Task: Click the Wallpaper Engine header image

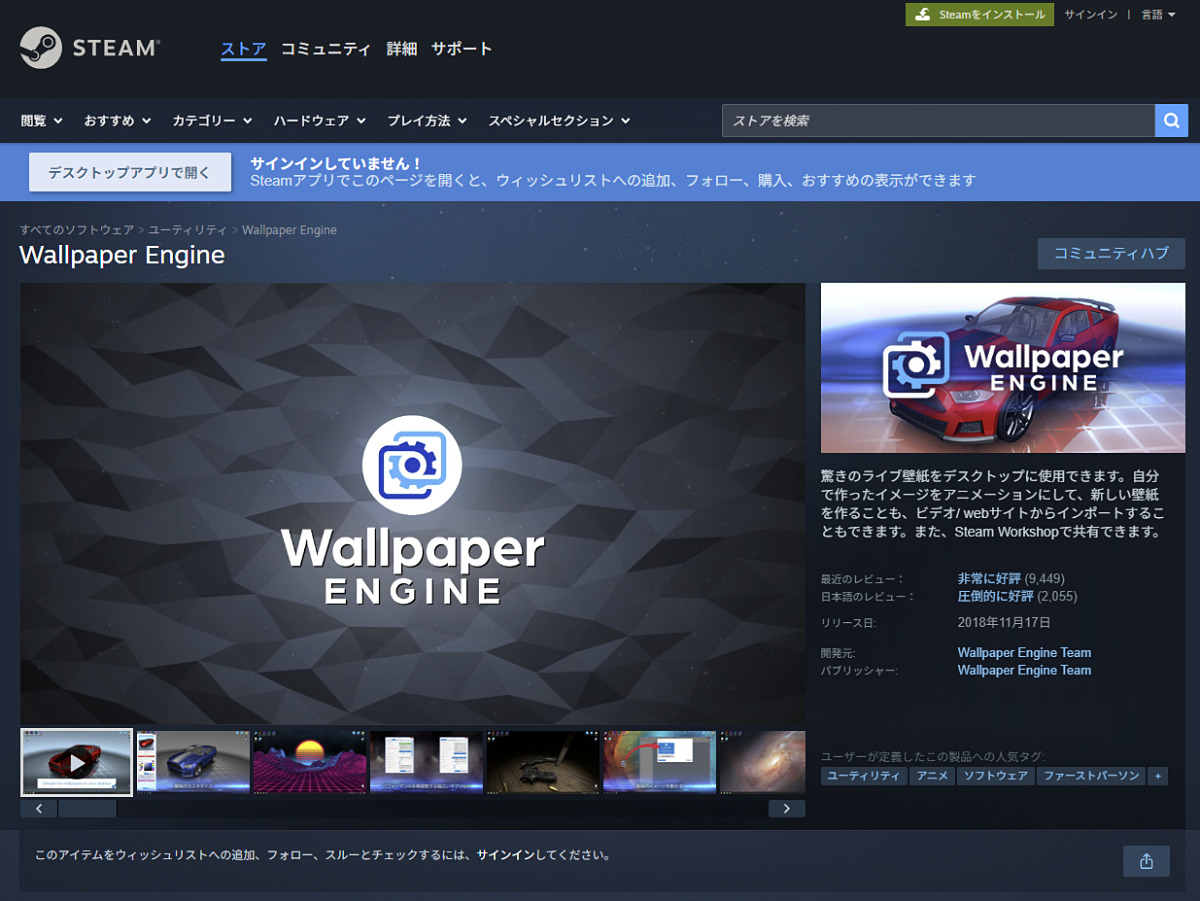Action: coord(1003,368)
